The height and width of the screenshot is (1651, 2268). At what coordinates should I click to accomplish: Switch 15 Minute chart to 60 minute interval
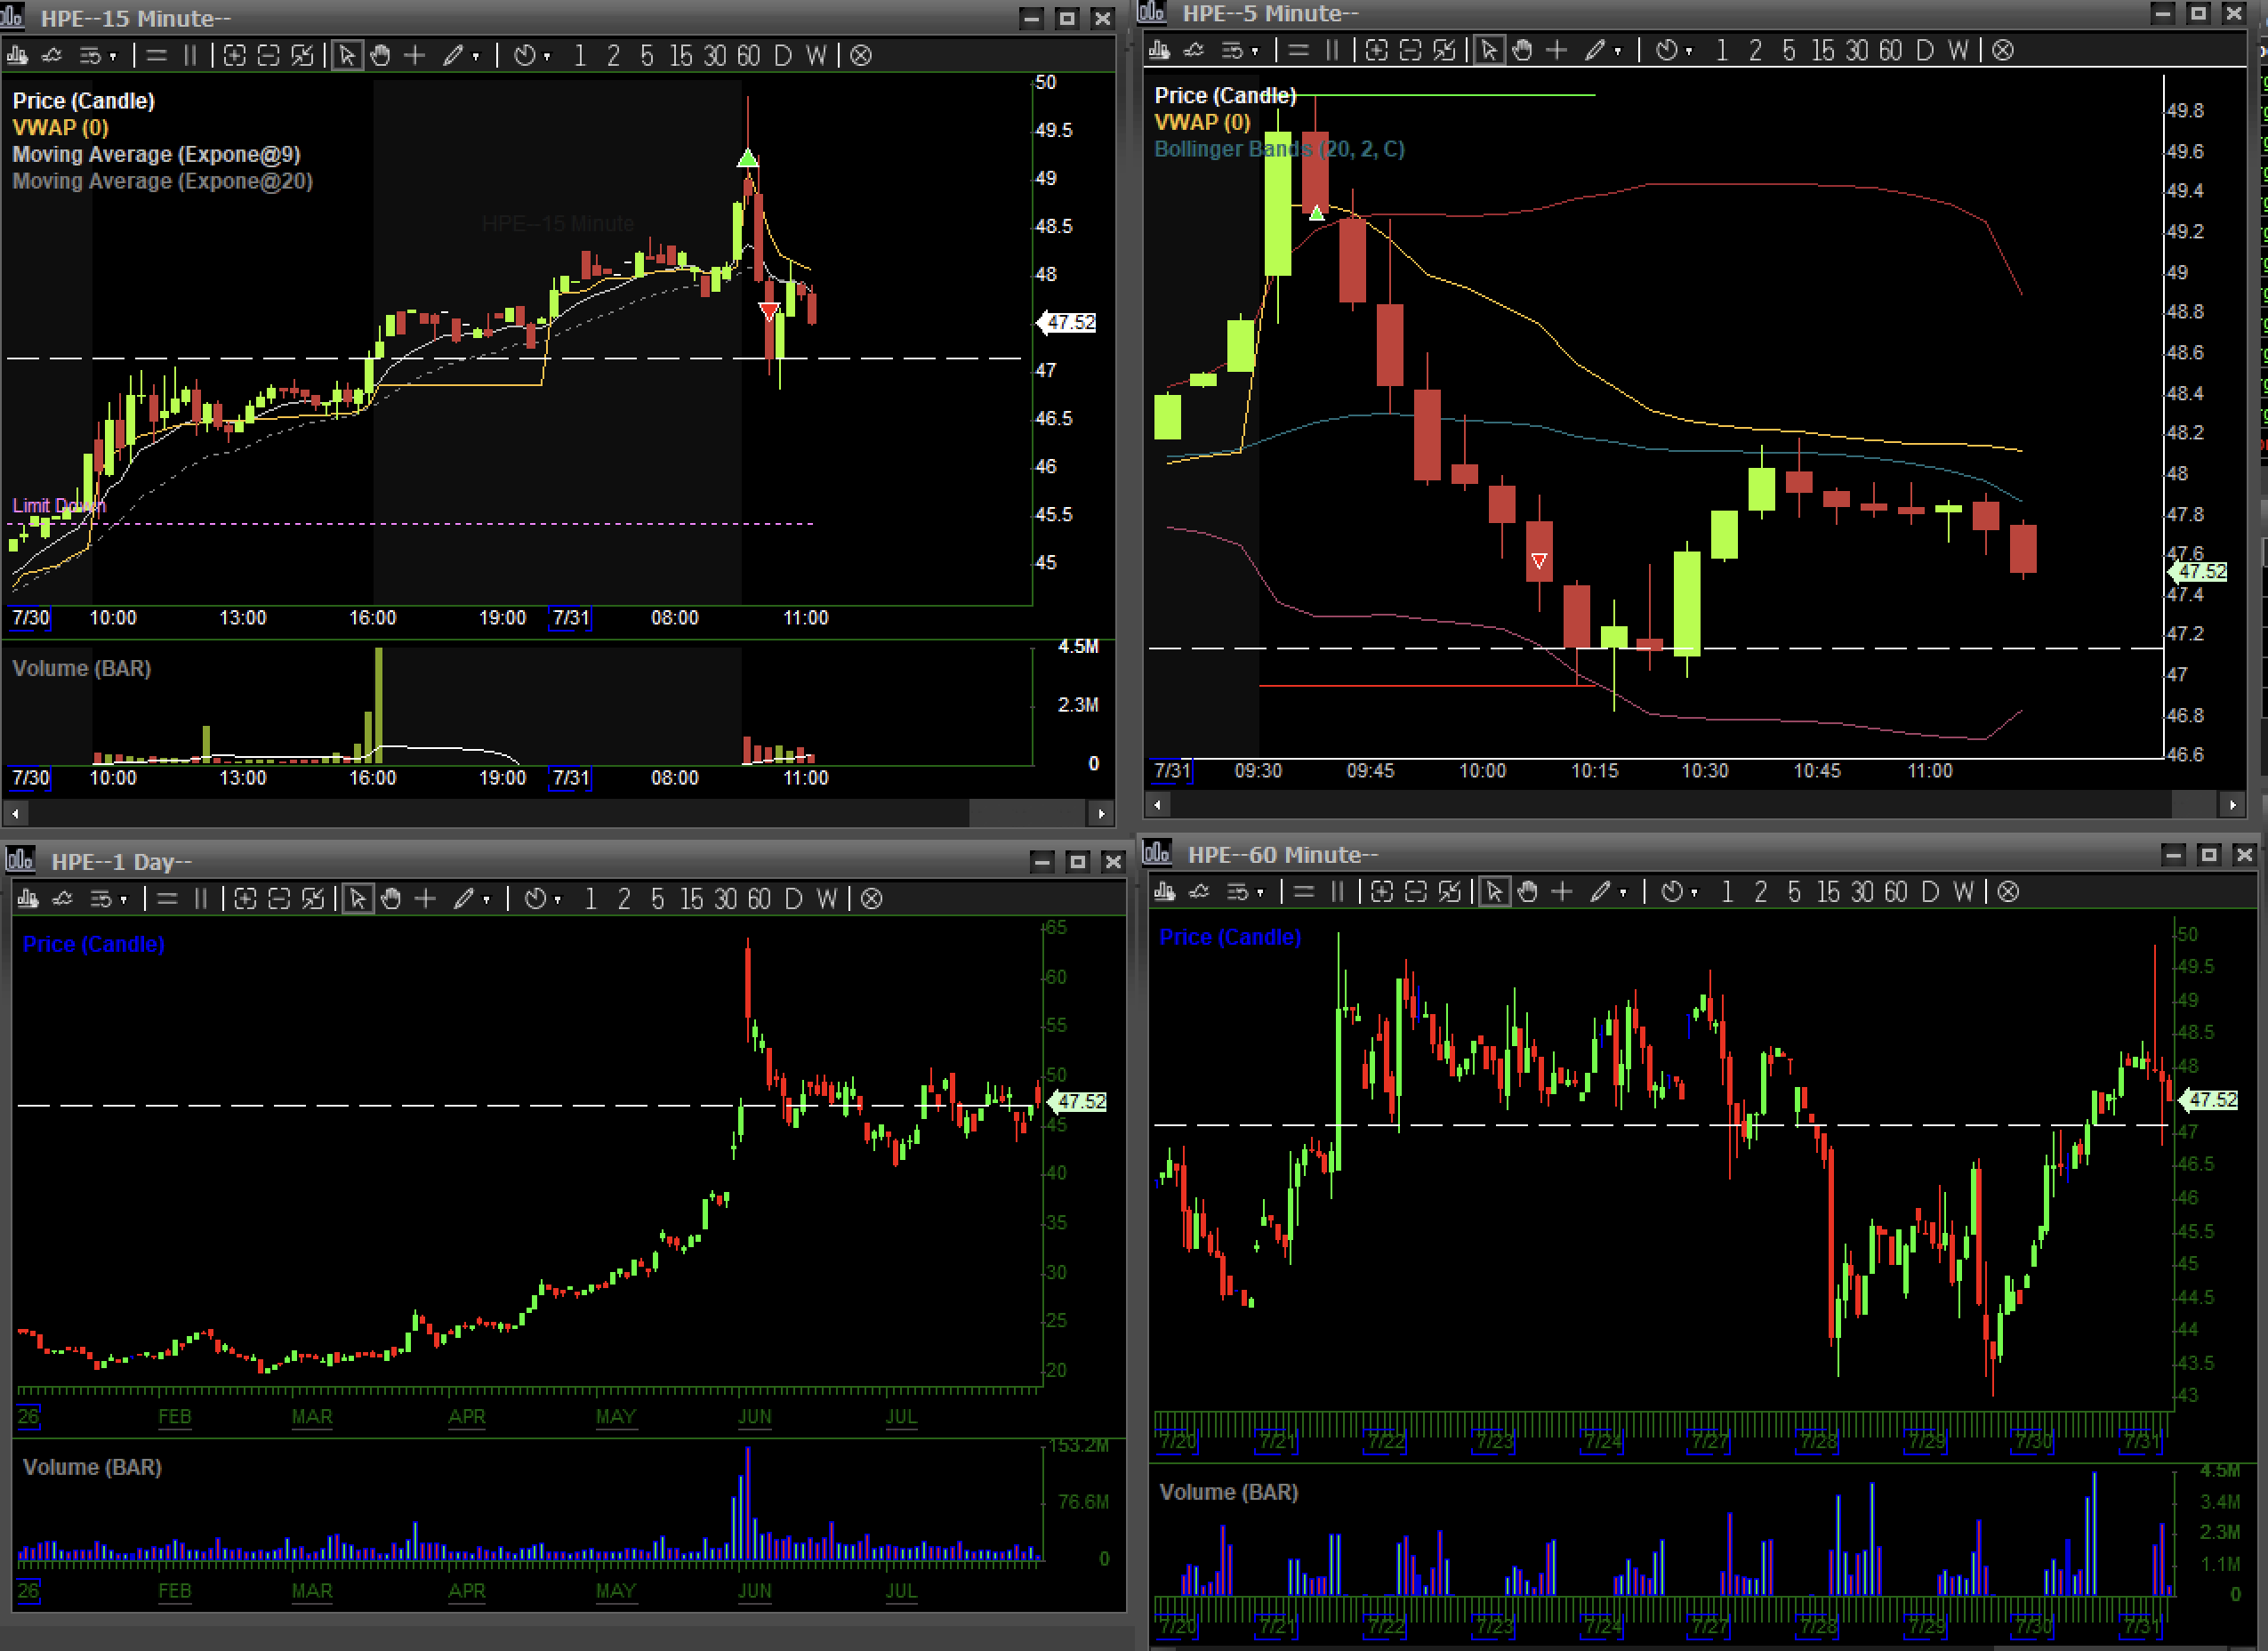coord(749,55)
